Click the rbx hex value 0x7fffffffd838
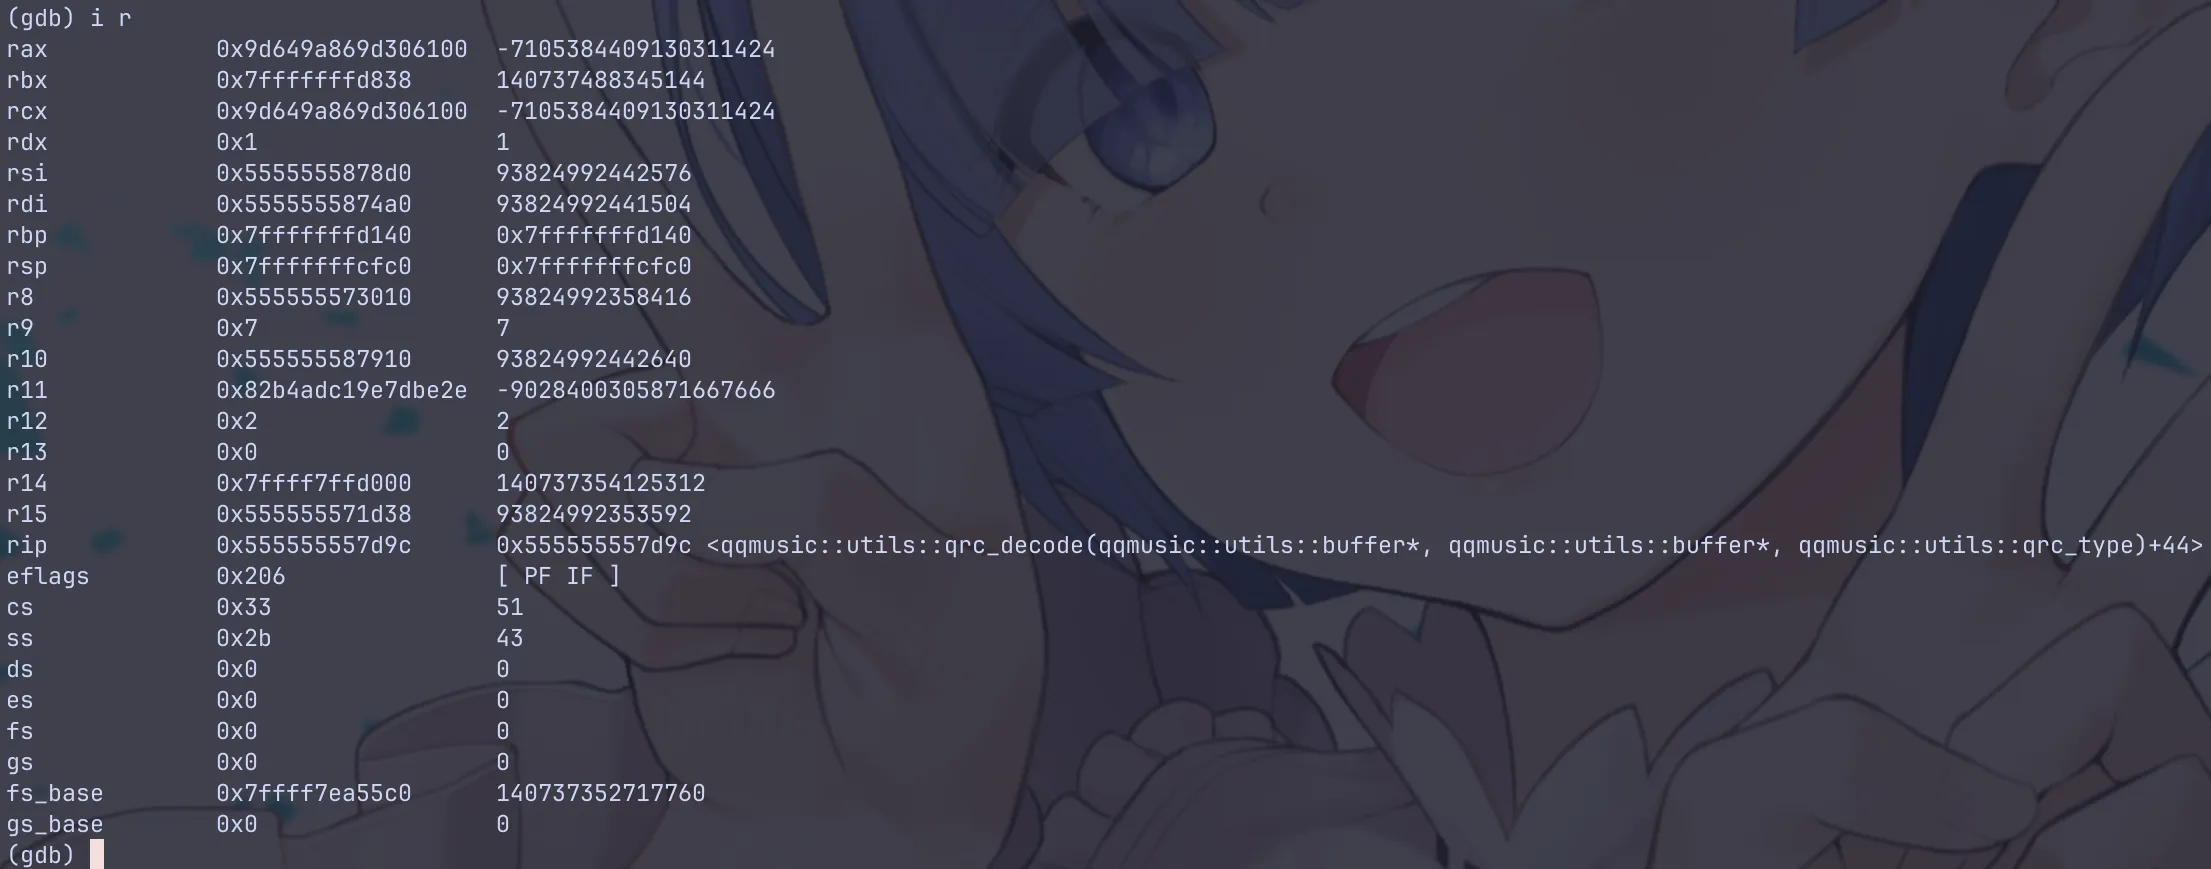 pyautogui.click(x=314, y=80)
